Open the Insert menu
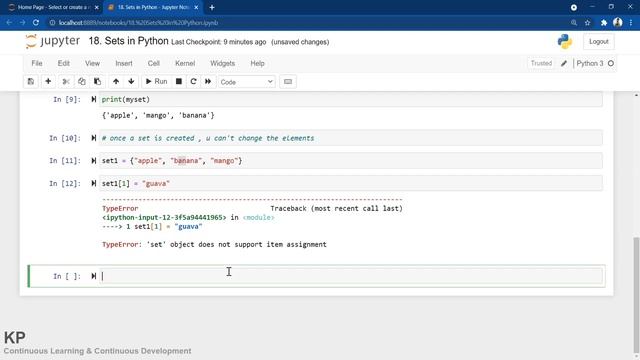This screenshot has width=640, height=360. pos(124,63)
